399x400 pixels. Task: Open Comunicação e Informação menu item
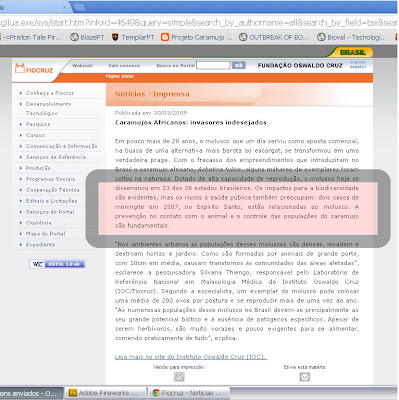pyautogui.click(x=62, y=146)
